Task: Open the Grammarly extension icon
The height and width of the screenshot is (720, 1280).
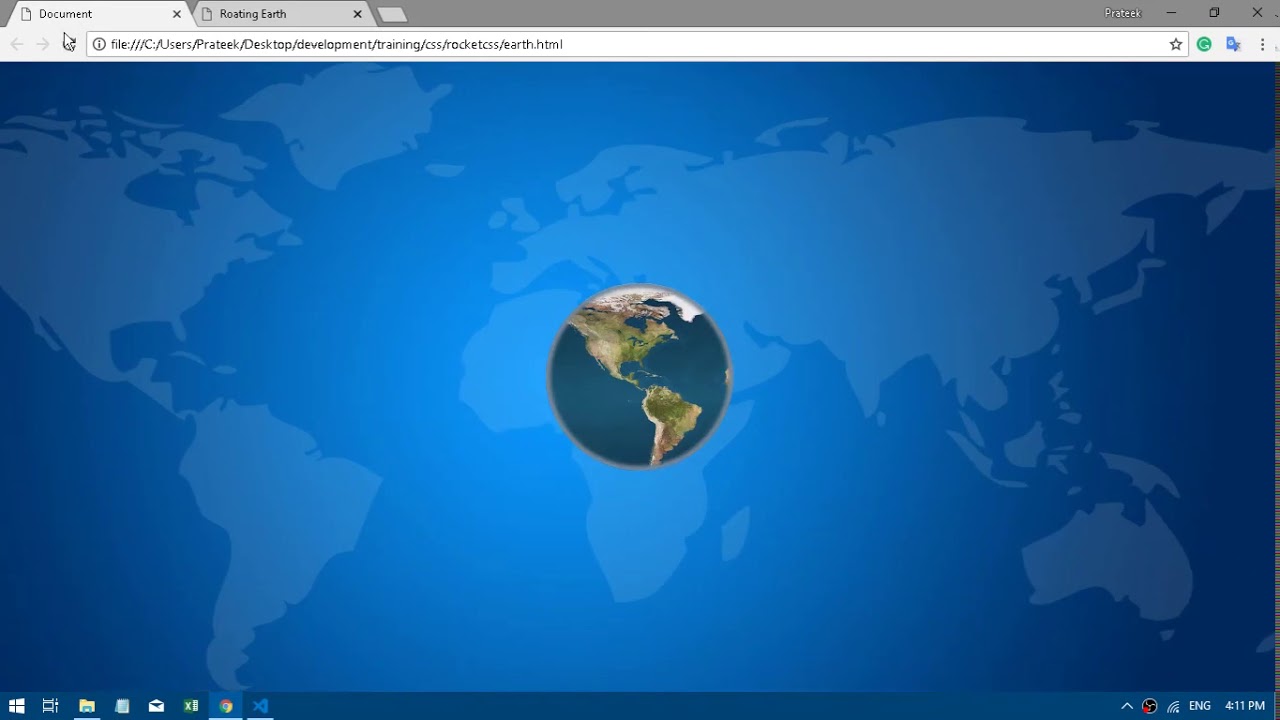Action: pyautogui.click(x=1204, y=44)
